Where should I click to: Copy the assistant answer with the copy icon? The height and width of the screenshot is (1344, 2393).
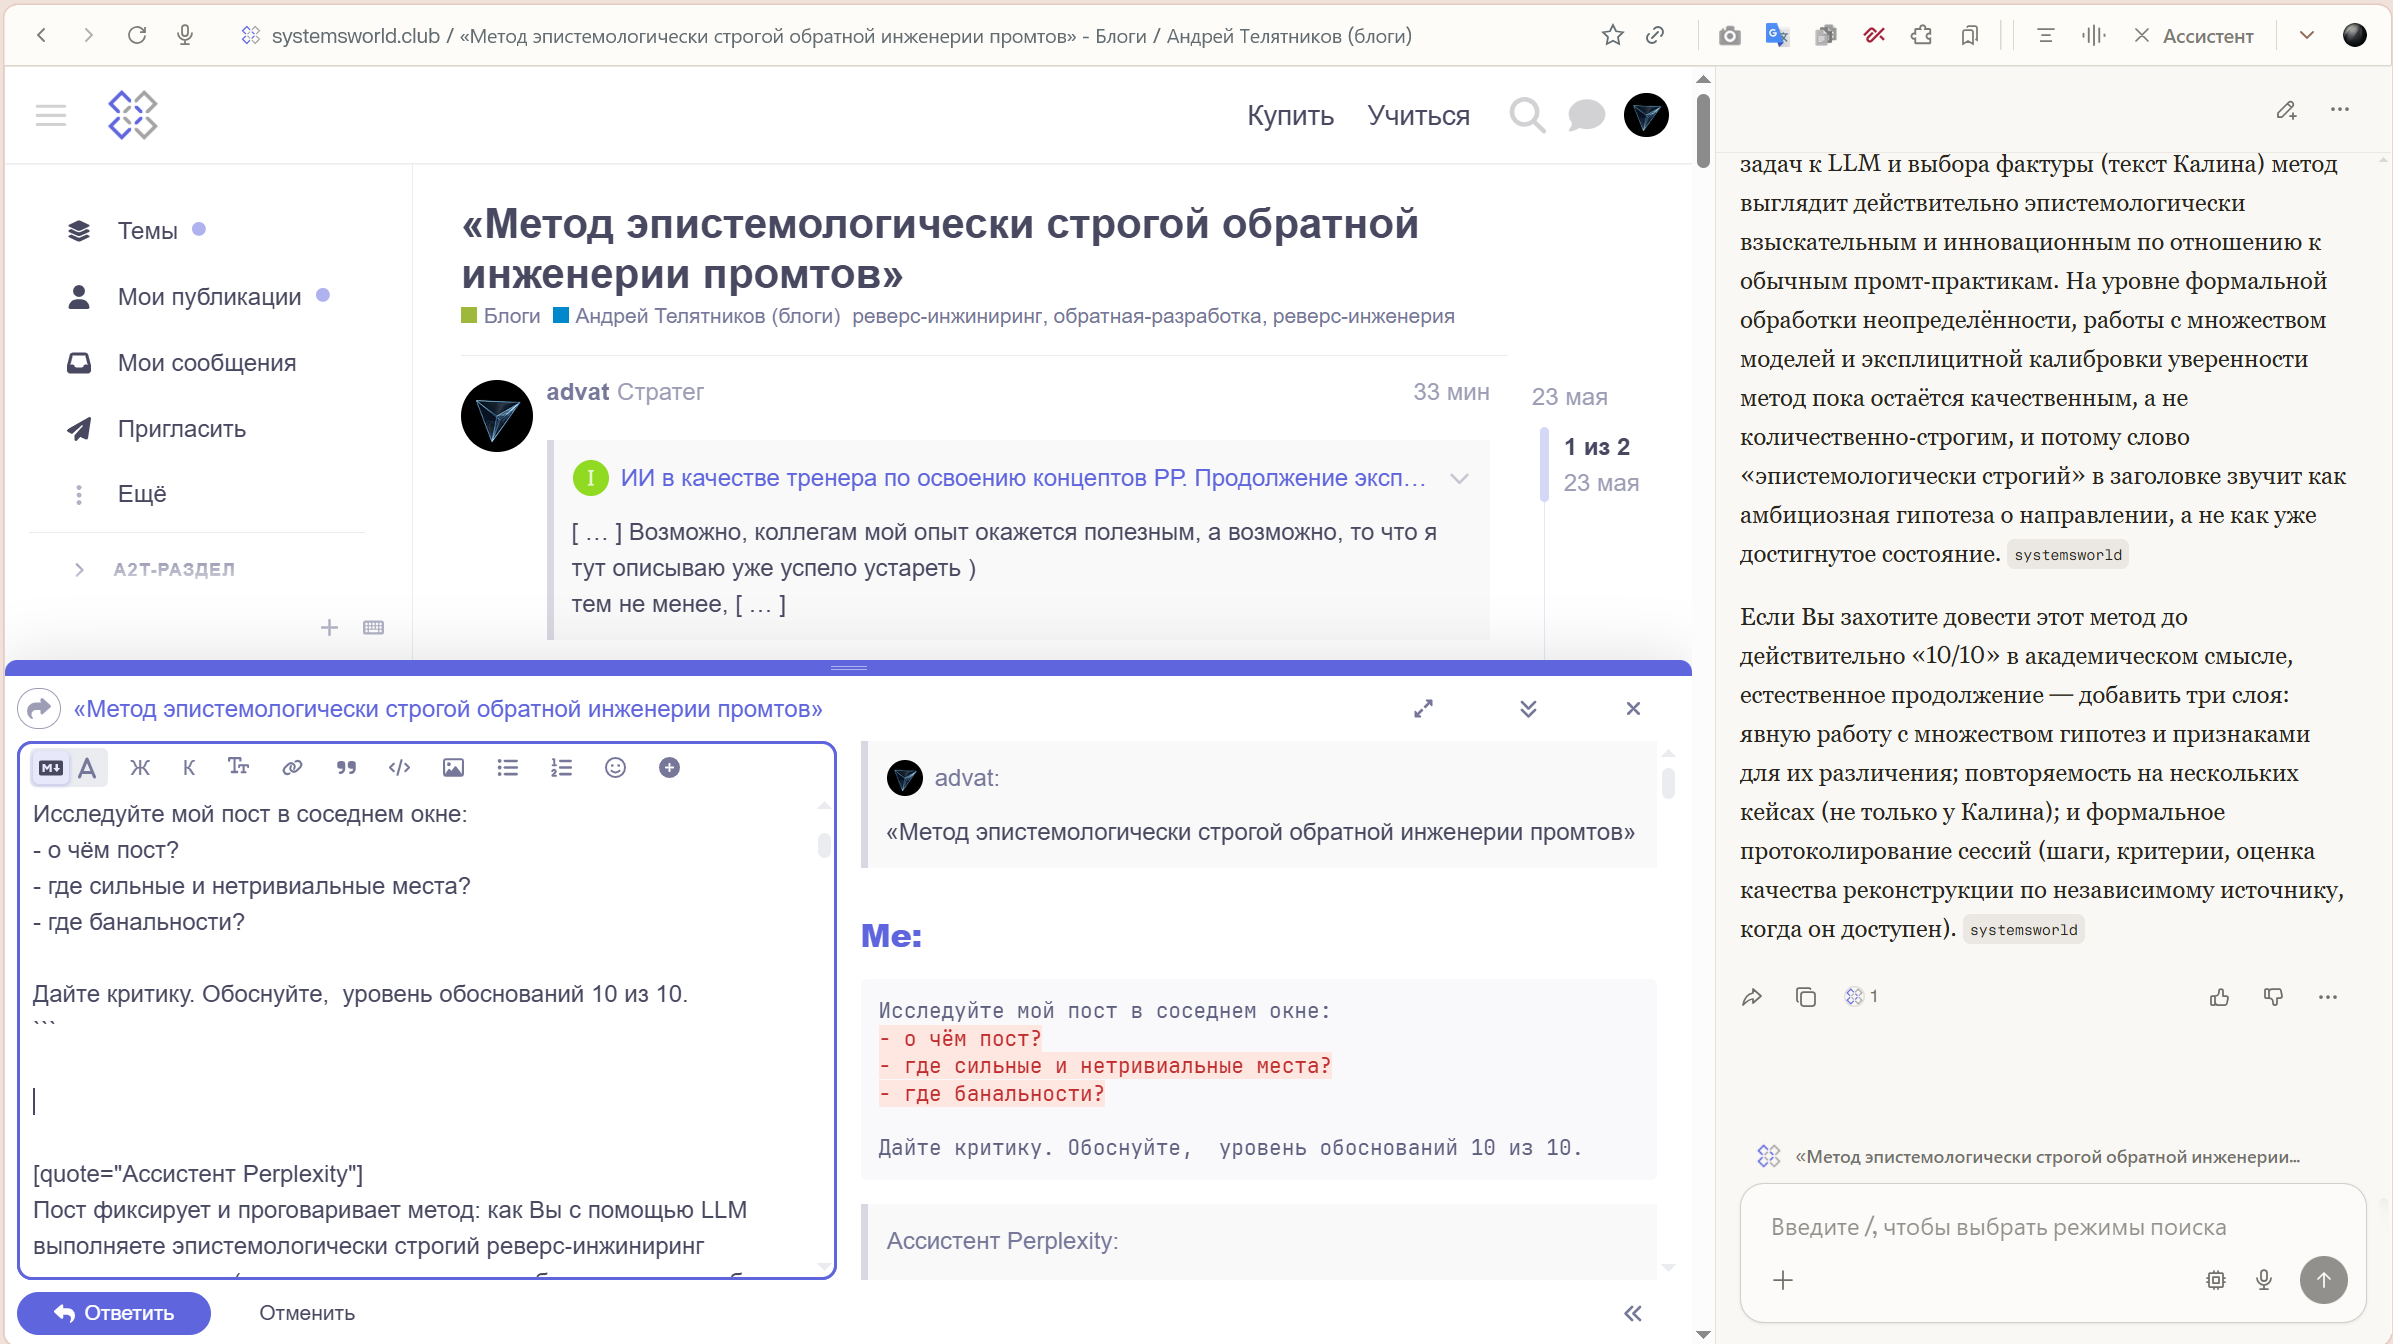pyautogui.click(x=1805, y=997)
